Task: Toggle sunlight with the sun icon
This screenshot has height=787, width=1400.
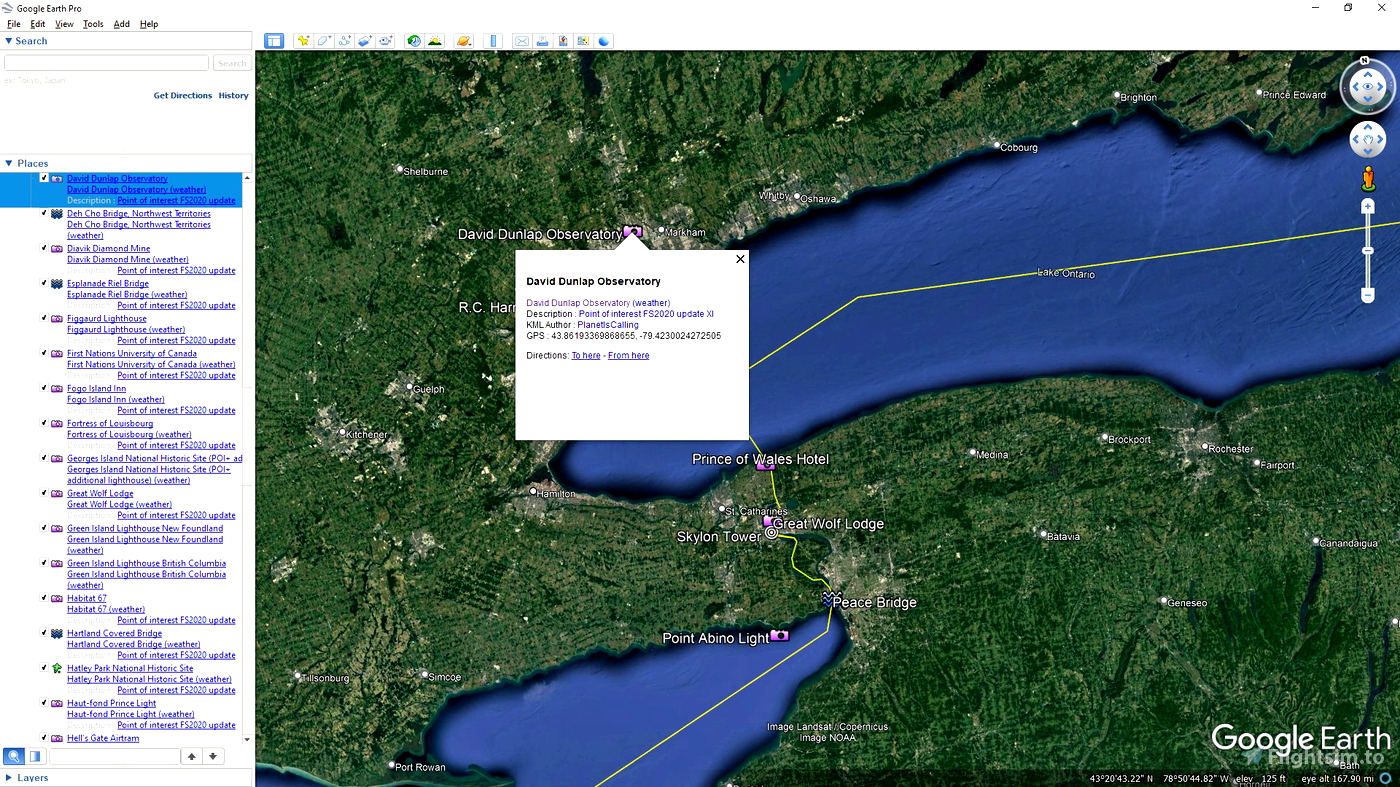Action: 434,40
